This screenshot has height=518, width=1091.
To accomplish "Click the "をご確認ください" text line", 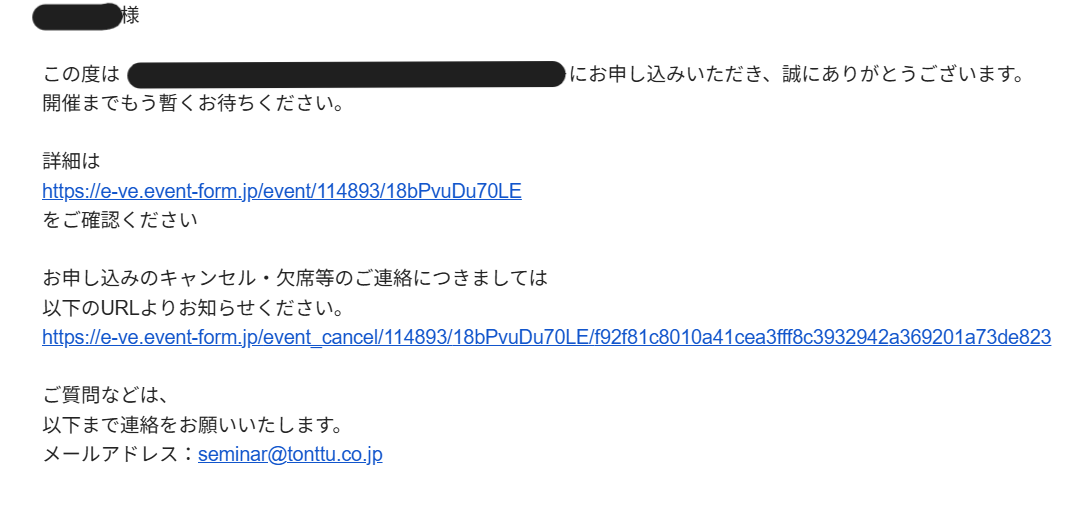I will click(x=120, y=220).
